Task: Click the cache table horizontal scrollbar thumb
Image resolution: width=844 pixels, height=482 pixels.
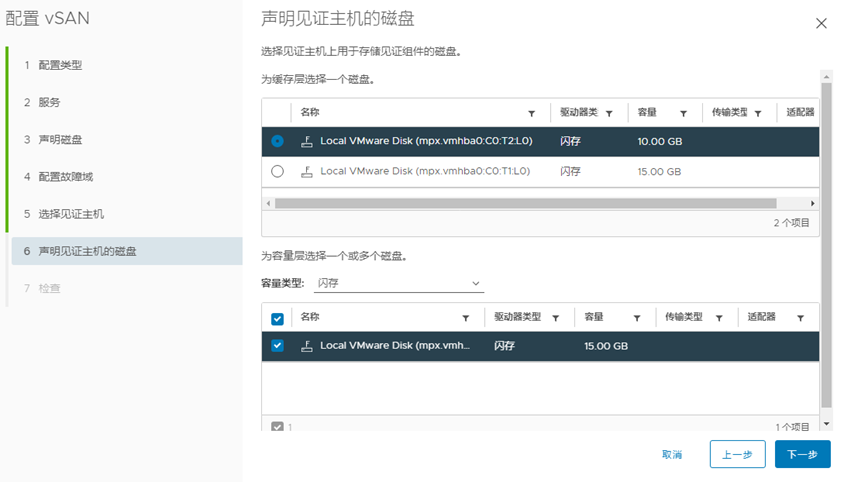Action: tap(525, 204)
